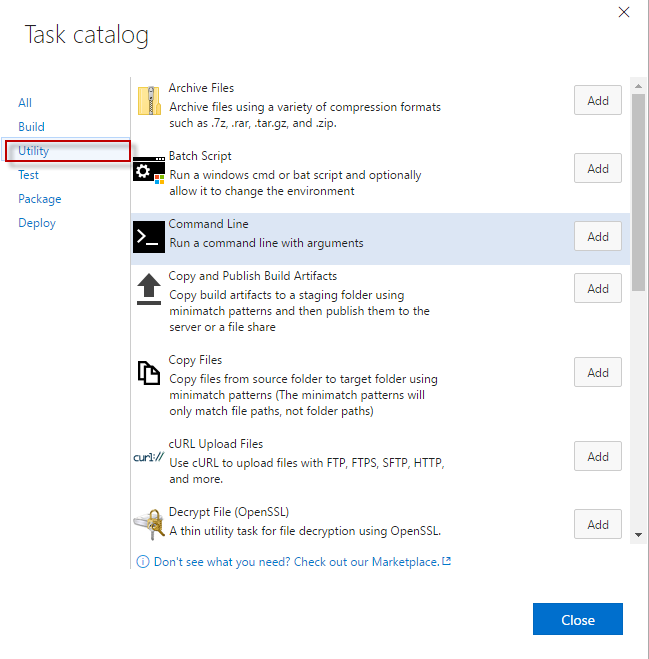The width and height of the screenshot is (649, 659).
Task: Select the Test category
Action: tap(28, 175)
